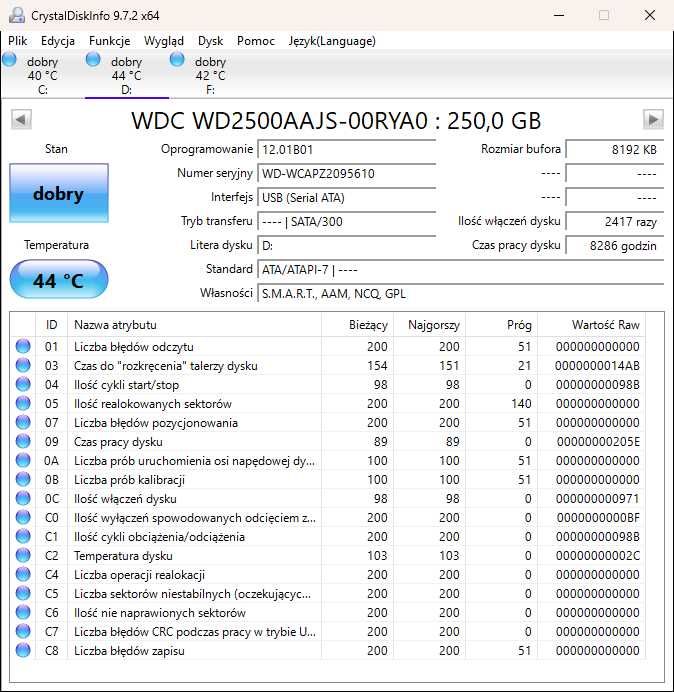The image size is (674, 692).
Task: Click the CrystalDiskInfo title bar app icon
Action: point(17,15)
